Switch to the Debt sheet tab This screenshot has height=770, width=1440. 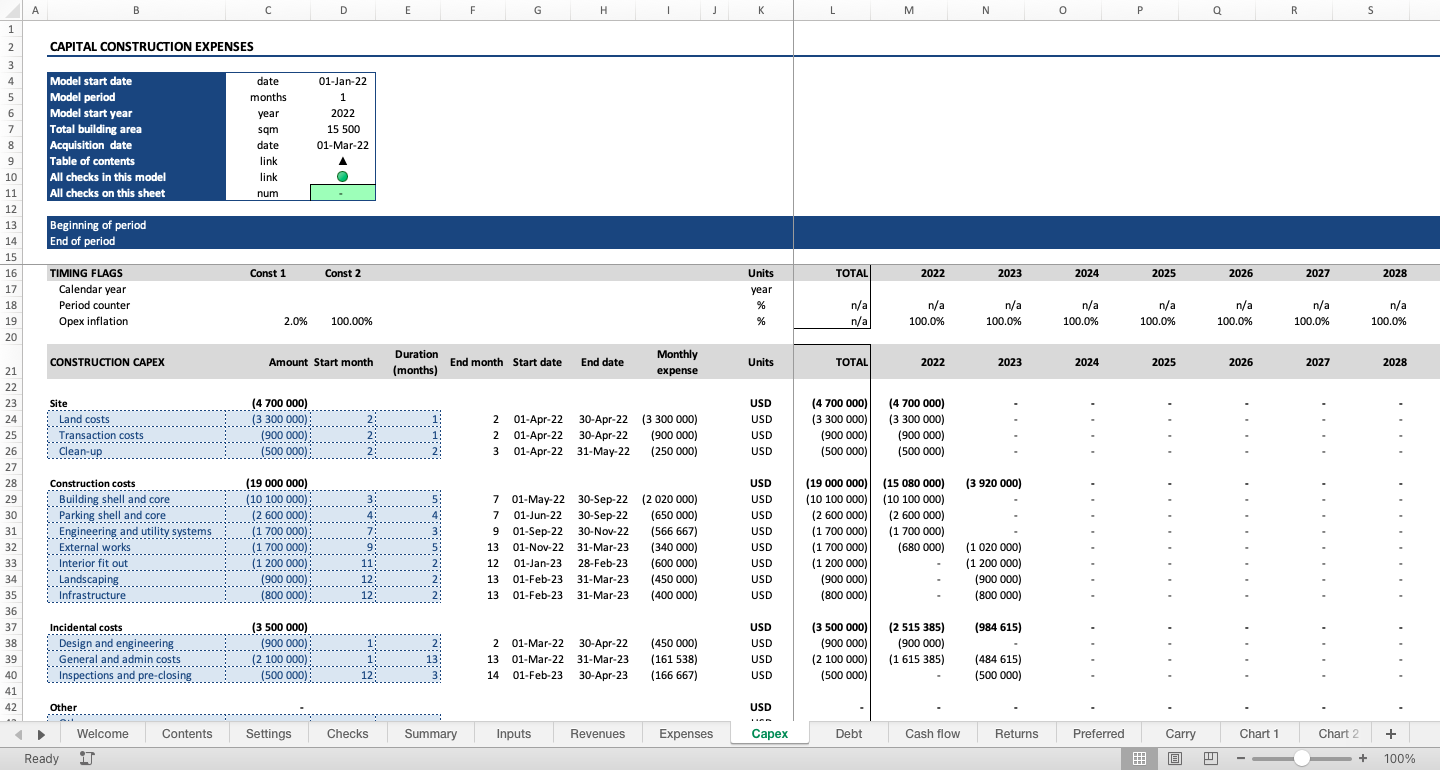point(848,733)
